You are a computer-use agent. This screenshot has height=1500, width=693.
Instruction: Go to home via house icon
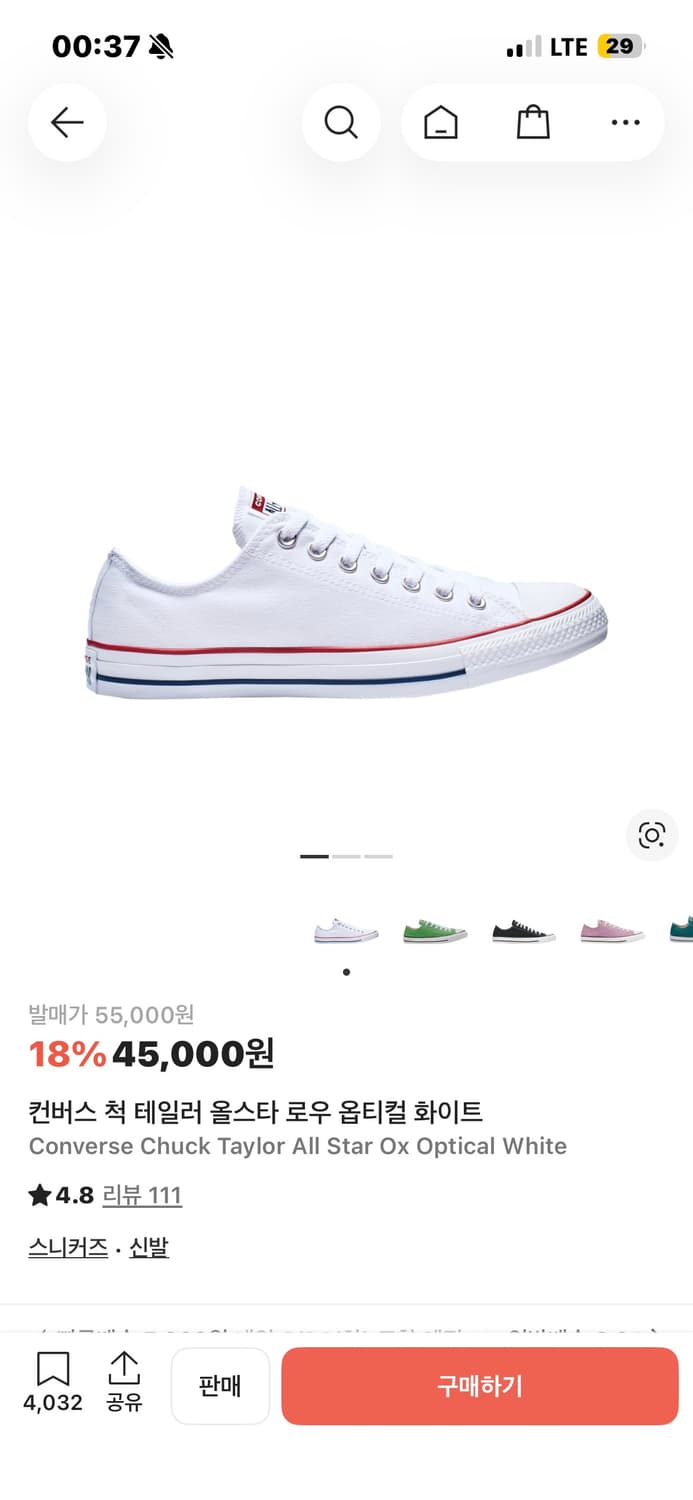[441, 123]
